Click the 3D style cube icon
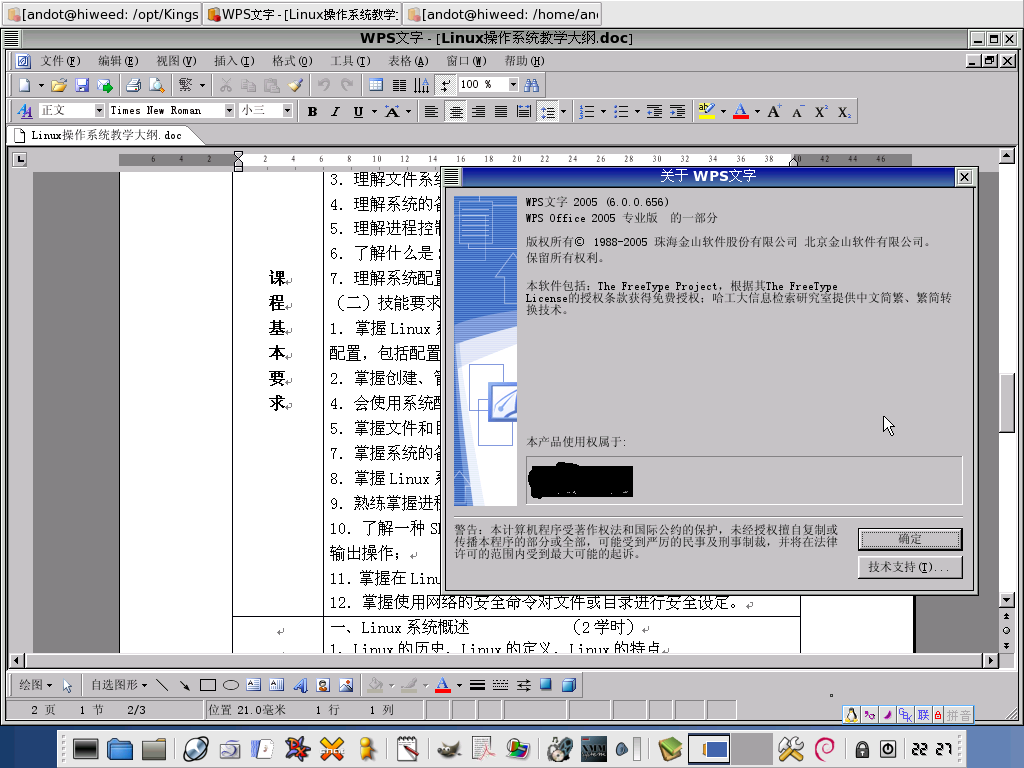Image resolution: width=1024 pixels, height=768 pixels. pos(569,685)
